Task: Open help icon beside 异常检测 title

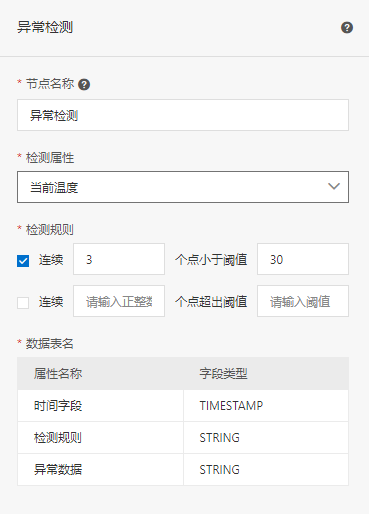Action: coord(347,28)
